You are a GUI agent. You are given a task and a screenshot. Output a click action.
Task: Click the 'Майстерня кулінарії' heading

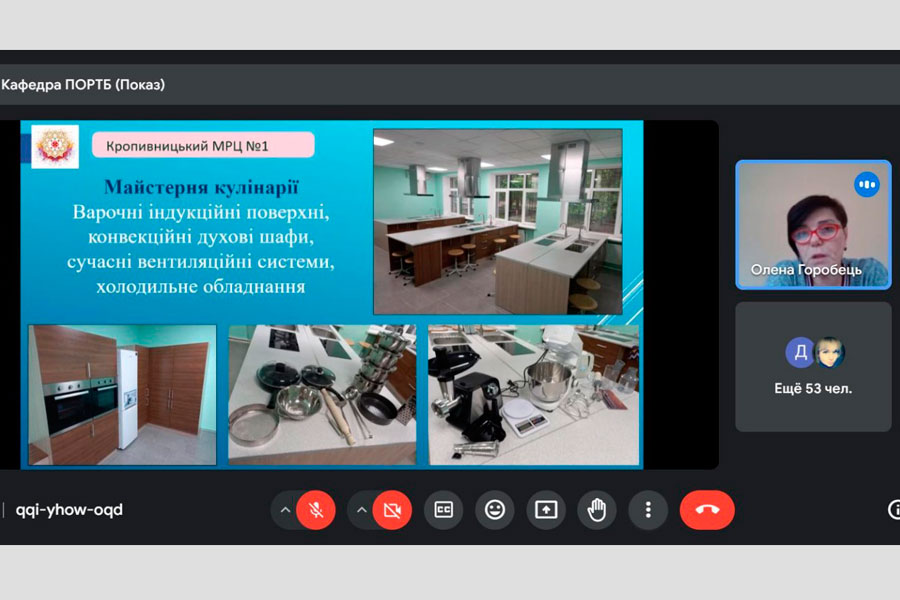click(201, 187)
